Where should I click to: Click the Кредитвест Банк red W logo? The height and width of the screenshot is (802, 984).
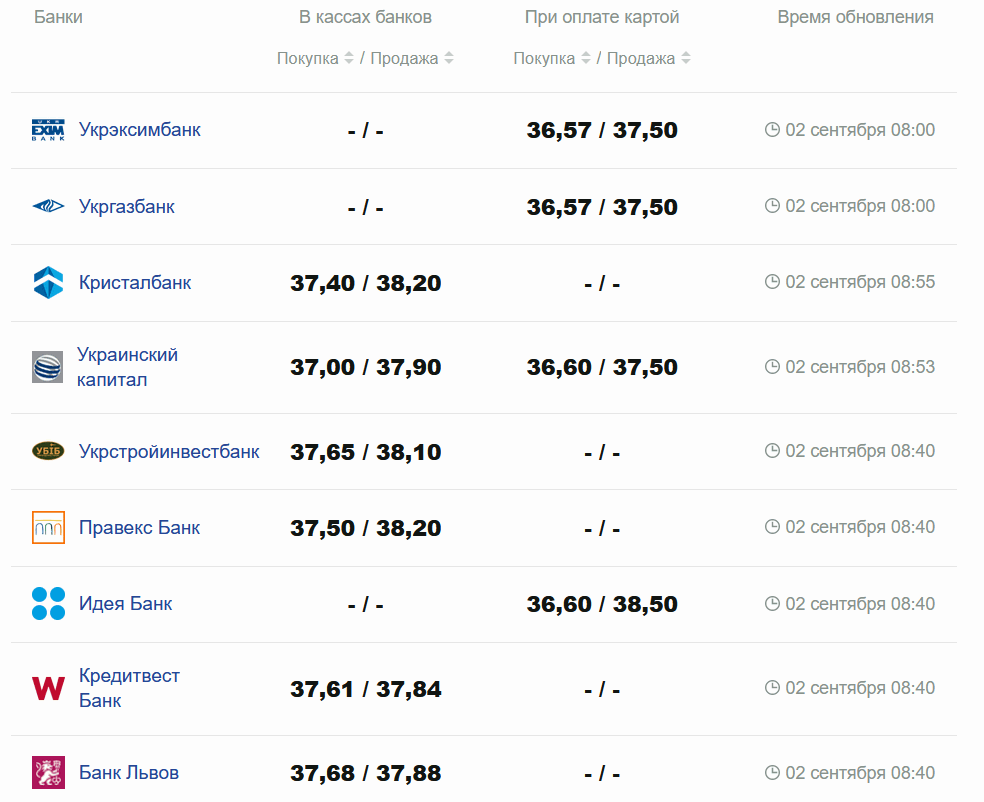(x=48, y=688)
